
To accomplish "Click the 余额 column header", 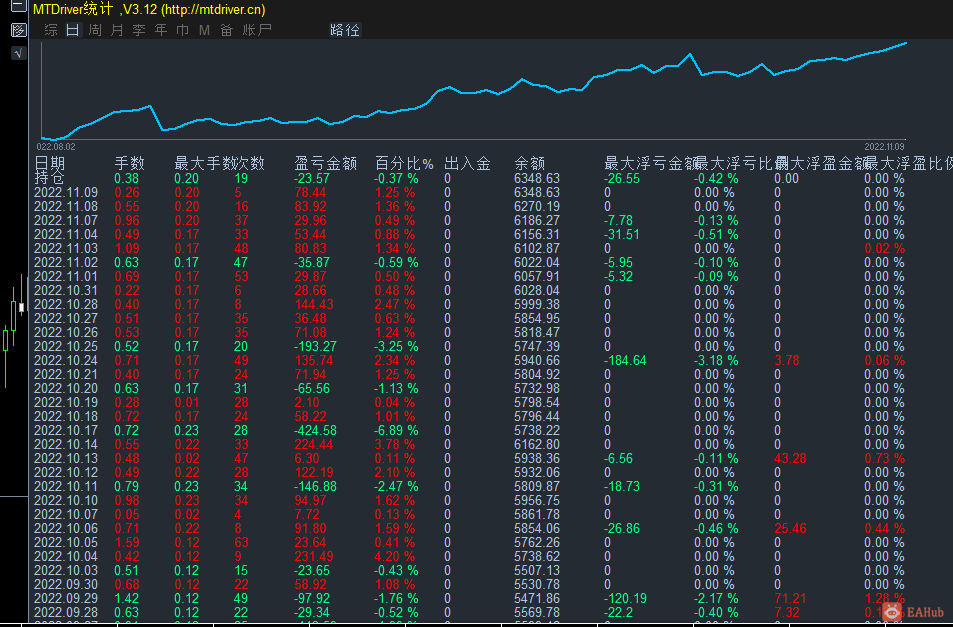I will click(x=529, y=163).
